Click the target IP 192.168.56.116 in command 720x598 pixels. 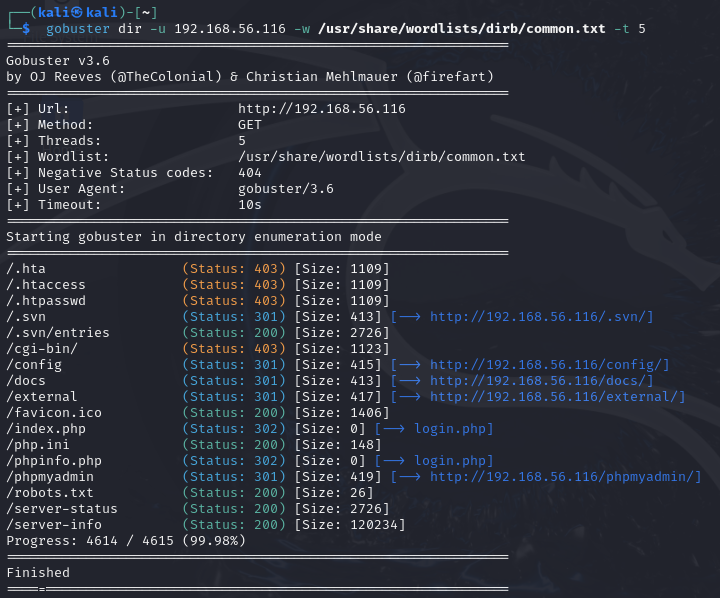(x=230, y=29)
